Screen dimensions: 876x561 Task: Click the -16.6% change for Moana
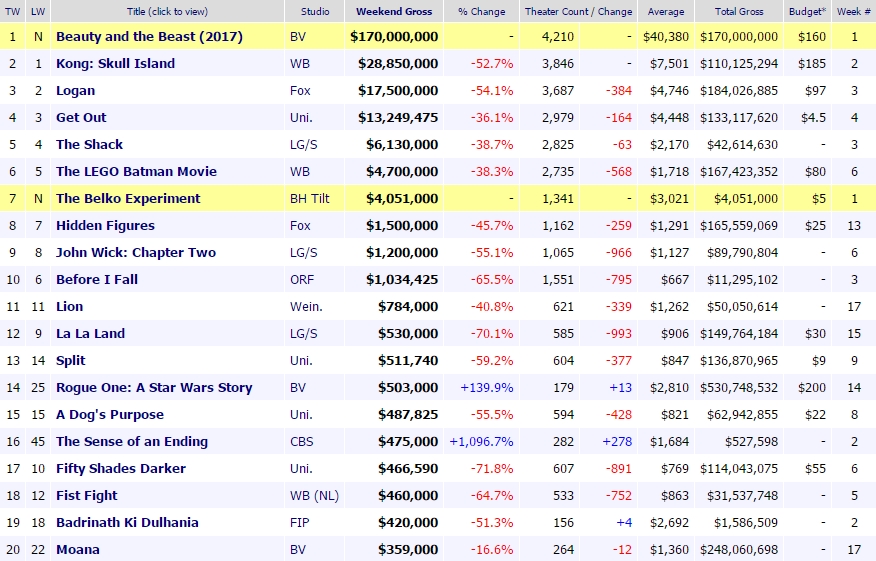492,549
